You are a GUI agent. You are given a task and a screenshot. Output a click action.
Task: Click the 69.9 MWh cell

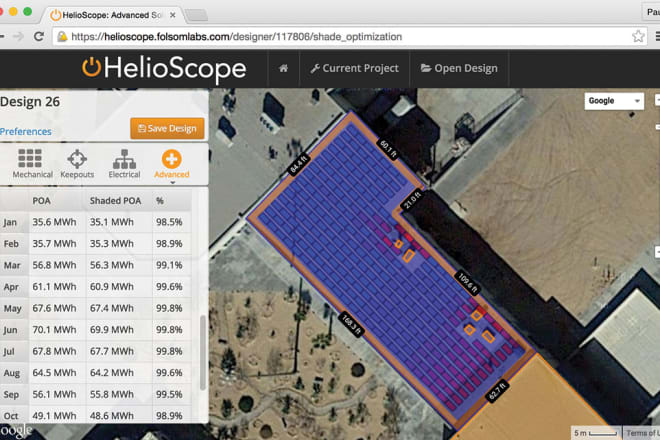coord(112,330)
